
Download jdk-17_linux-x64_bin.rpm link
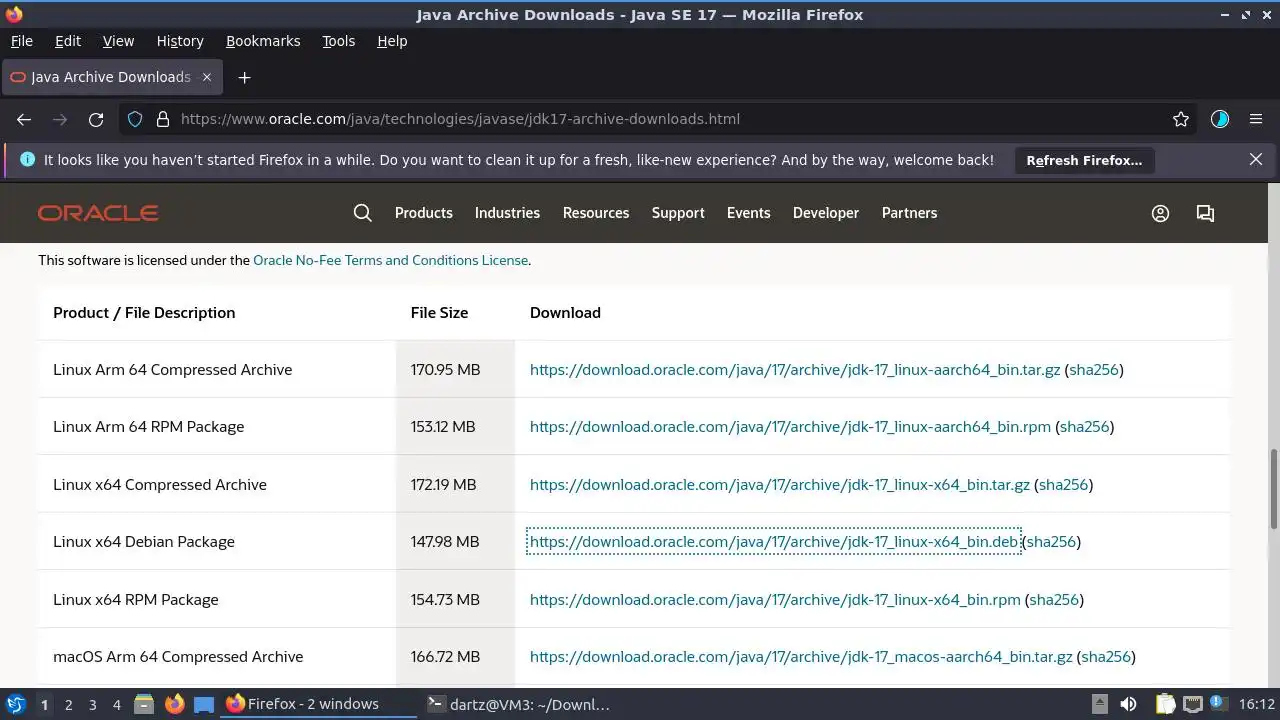point(775,600)
